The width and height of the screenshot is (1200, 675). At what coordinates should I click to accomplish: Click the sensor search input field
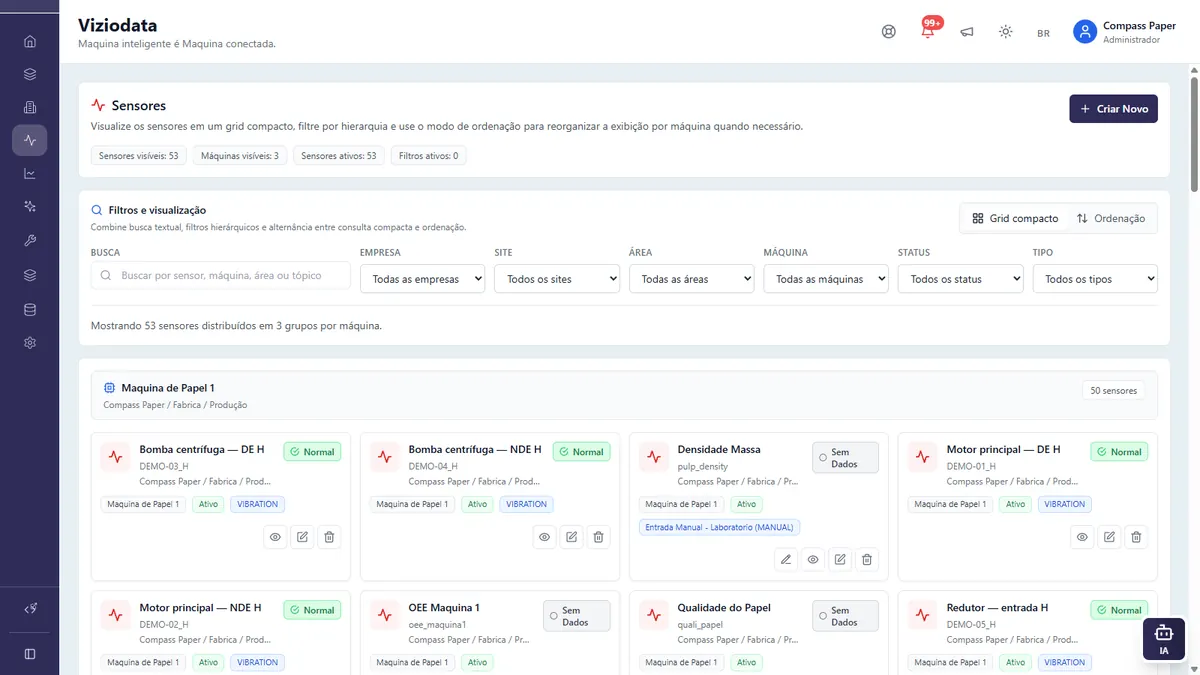point(221,275)
